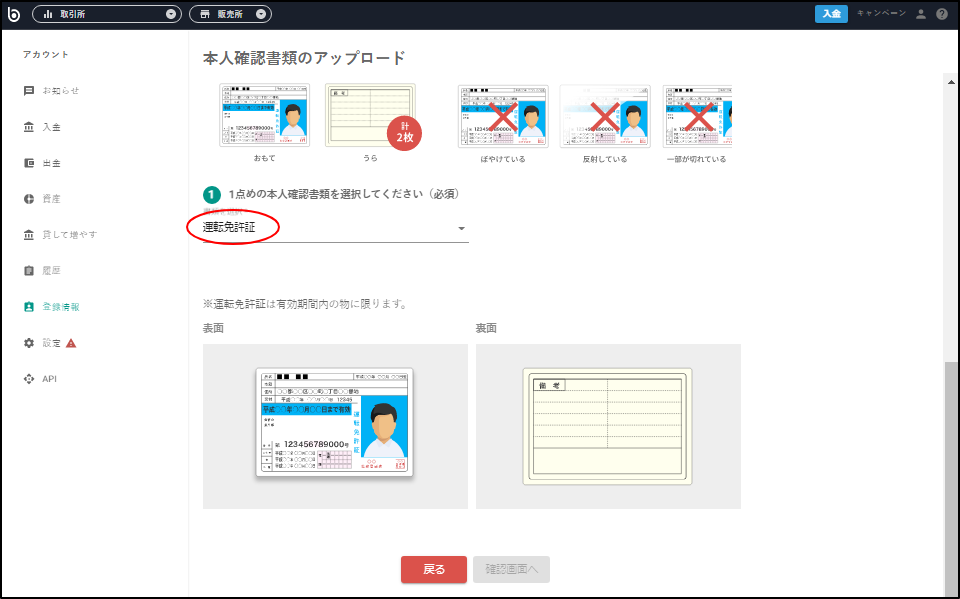Open 貸して増やす in the sidebar
Viewport: 960px width, 599px height.
[x=70, y=235]
